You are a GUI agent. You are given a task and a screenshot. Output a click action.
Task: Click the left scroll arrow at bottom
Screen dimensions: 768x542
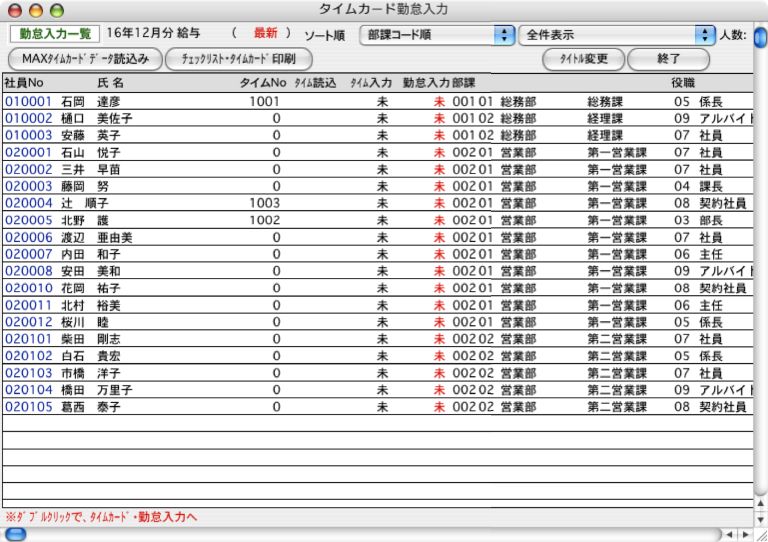(x=728, y=535)
